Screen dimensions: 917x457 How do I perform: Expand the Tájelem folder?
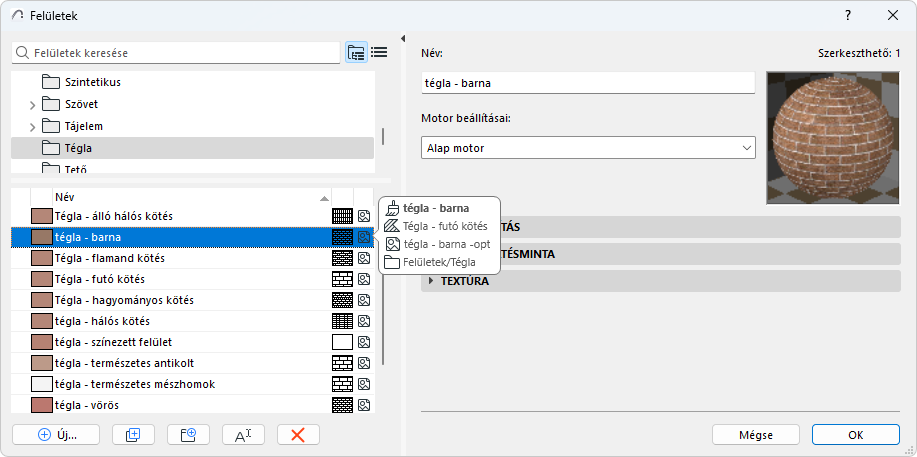coord(32,126)
